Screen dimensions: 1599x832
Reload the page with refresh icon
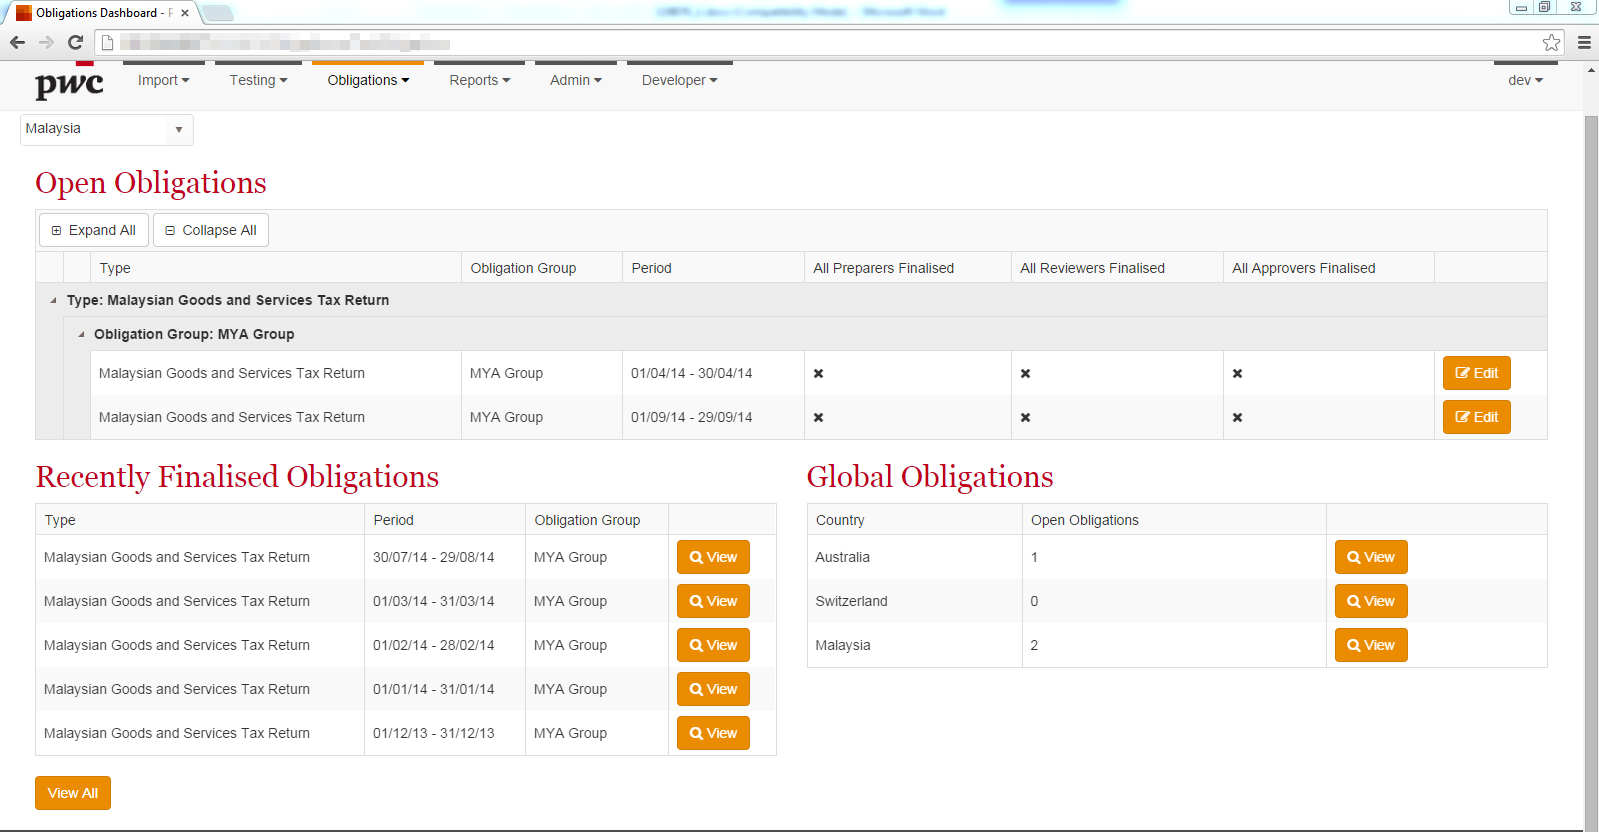tap(75, 43)
